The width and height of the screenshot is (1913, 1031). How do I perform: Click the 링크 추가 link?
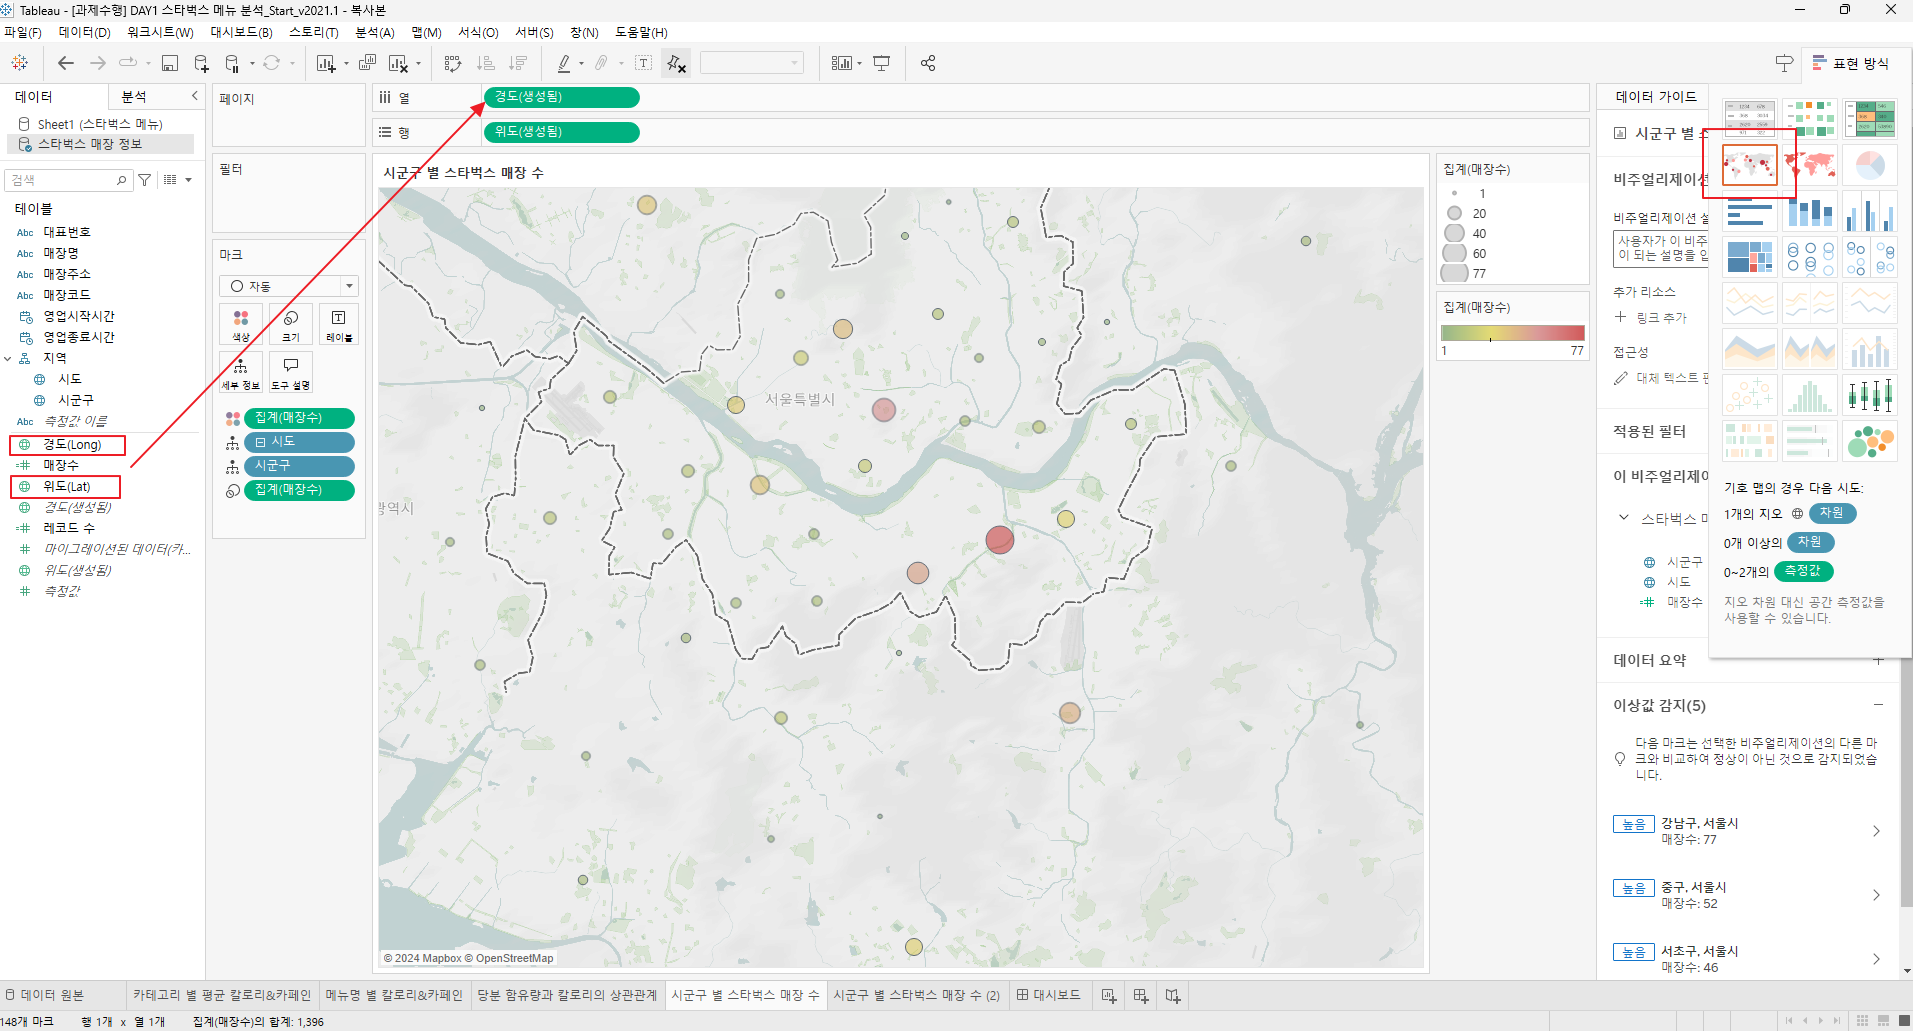click(1661, 317)
